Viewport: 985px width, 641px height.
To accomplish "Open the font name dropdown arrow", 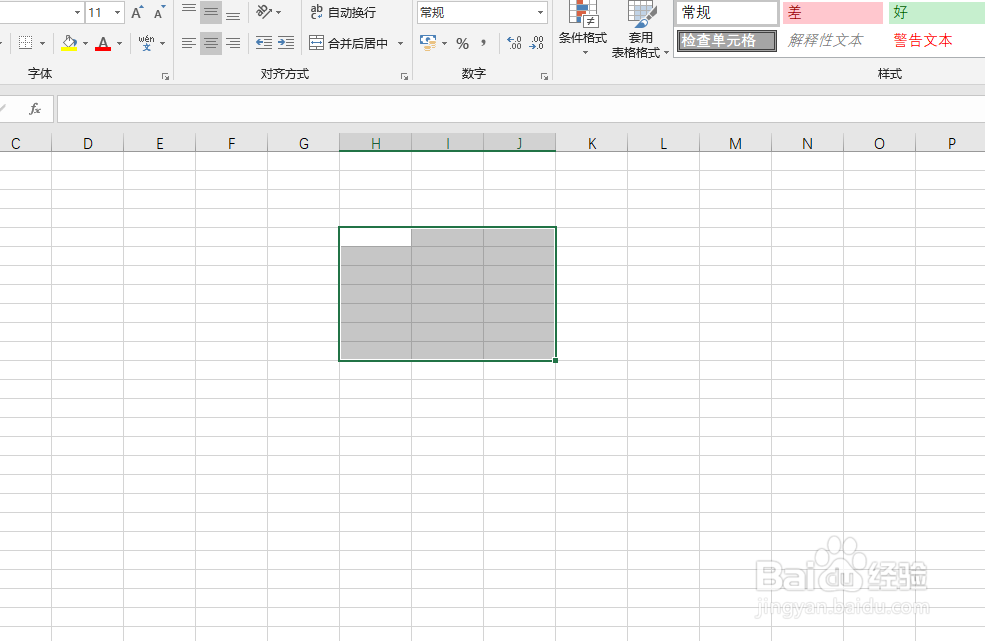I will click(x=77, y=13).
